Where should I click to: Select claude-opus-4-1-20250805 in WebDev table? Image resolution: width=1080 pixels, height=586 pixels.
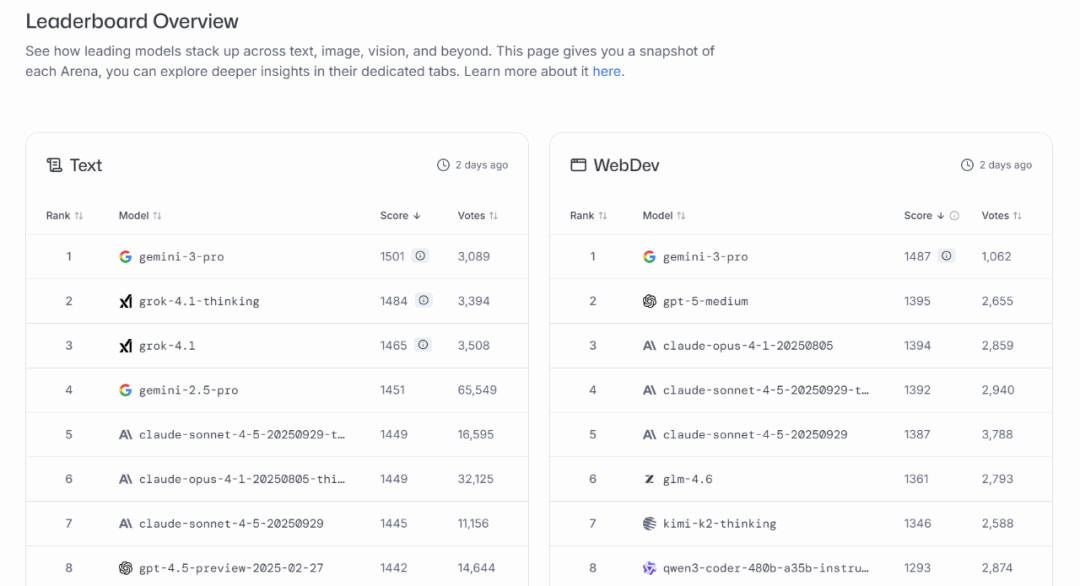pos(747,345)
